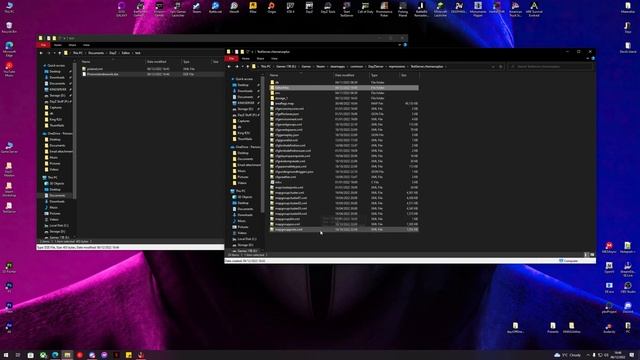This screenshot has height=360, width=640.
Task: Open the Steam desktop shortcut
Action: 197,7
